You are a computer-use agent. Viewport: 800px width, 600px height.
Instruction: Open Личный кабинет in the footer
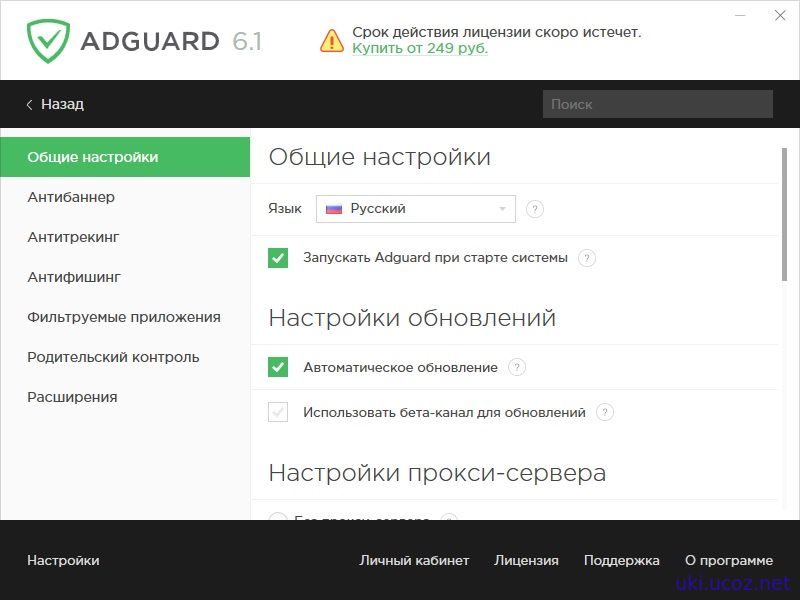pos(414,560)
